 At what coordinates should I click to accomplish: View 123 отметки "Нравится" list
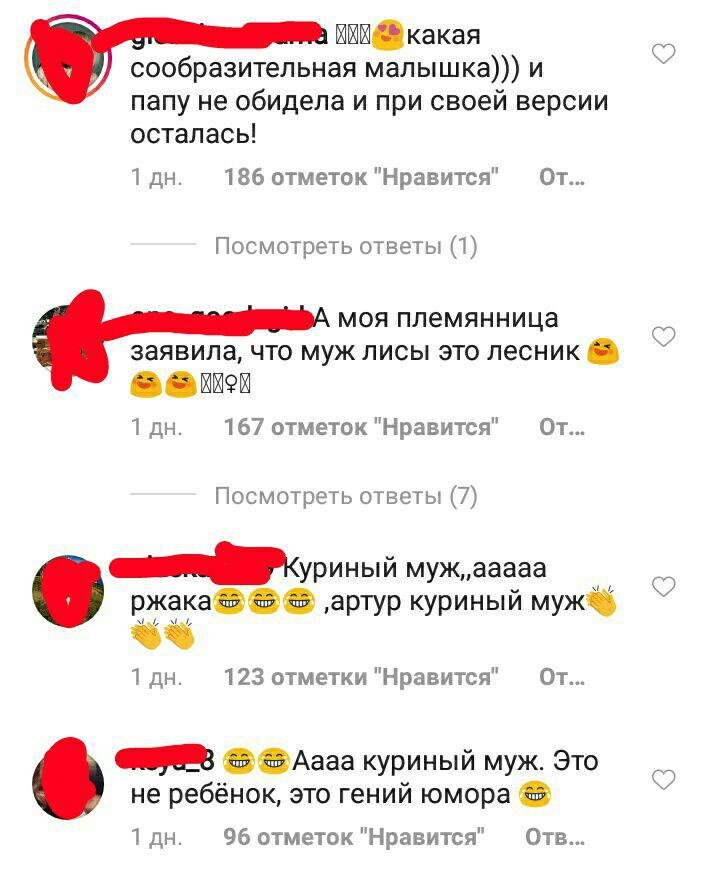point(361,677)
